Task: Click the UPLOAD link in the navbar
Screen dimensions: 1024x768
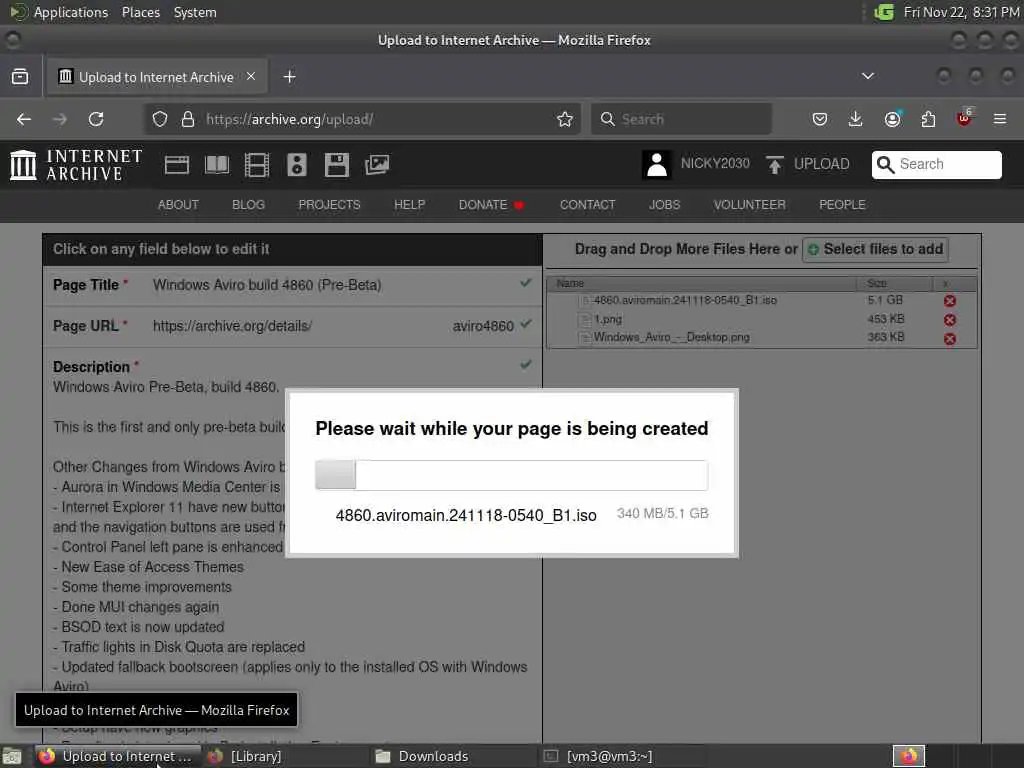Action: click(x=822, y=164)
